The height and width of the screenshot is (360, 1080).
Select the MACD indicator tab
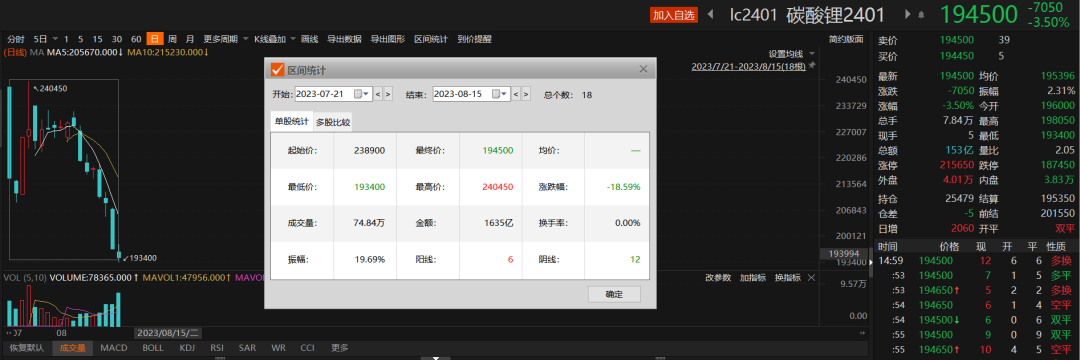[114, 348]
